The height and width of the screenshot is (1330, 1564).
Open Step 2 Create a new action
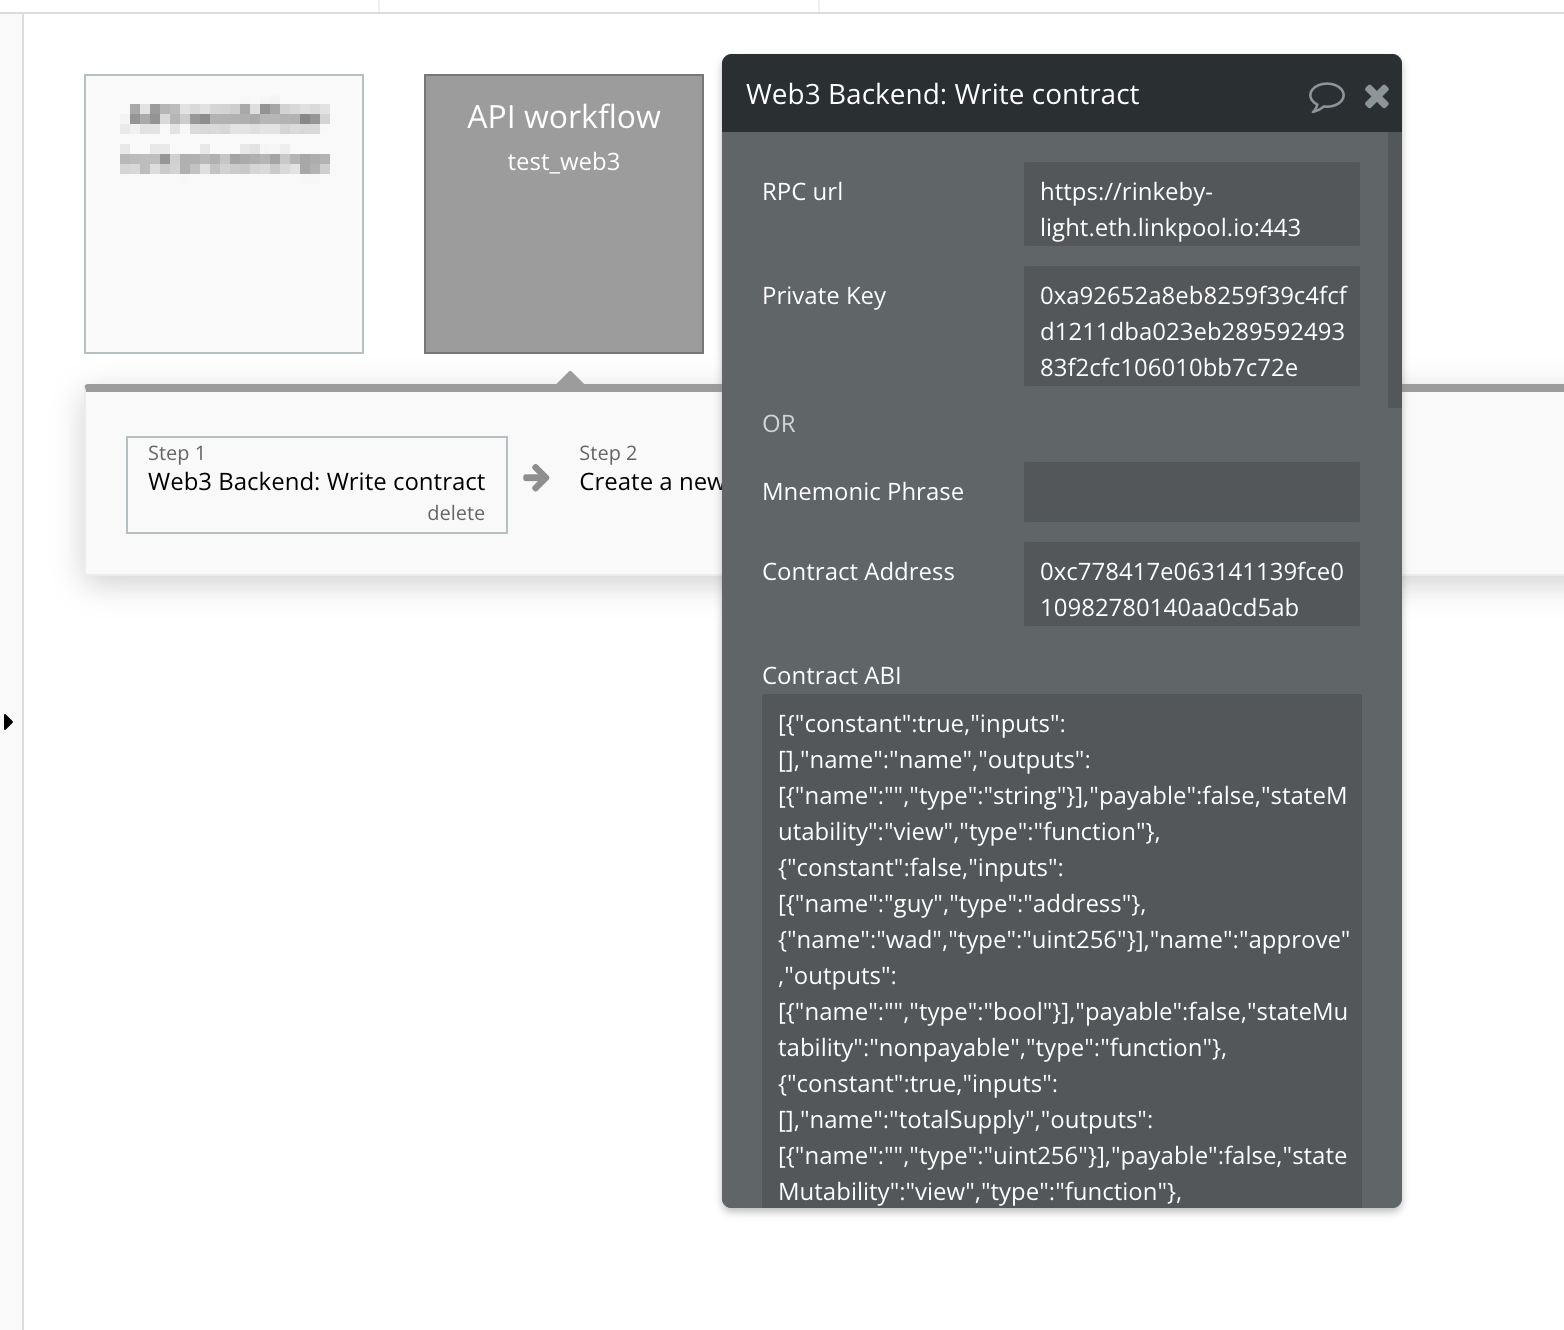pyautogui.click(x=651, y=481)
